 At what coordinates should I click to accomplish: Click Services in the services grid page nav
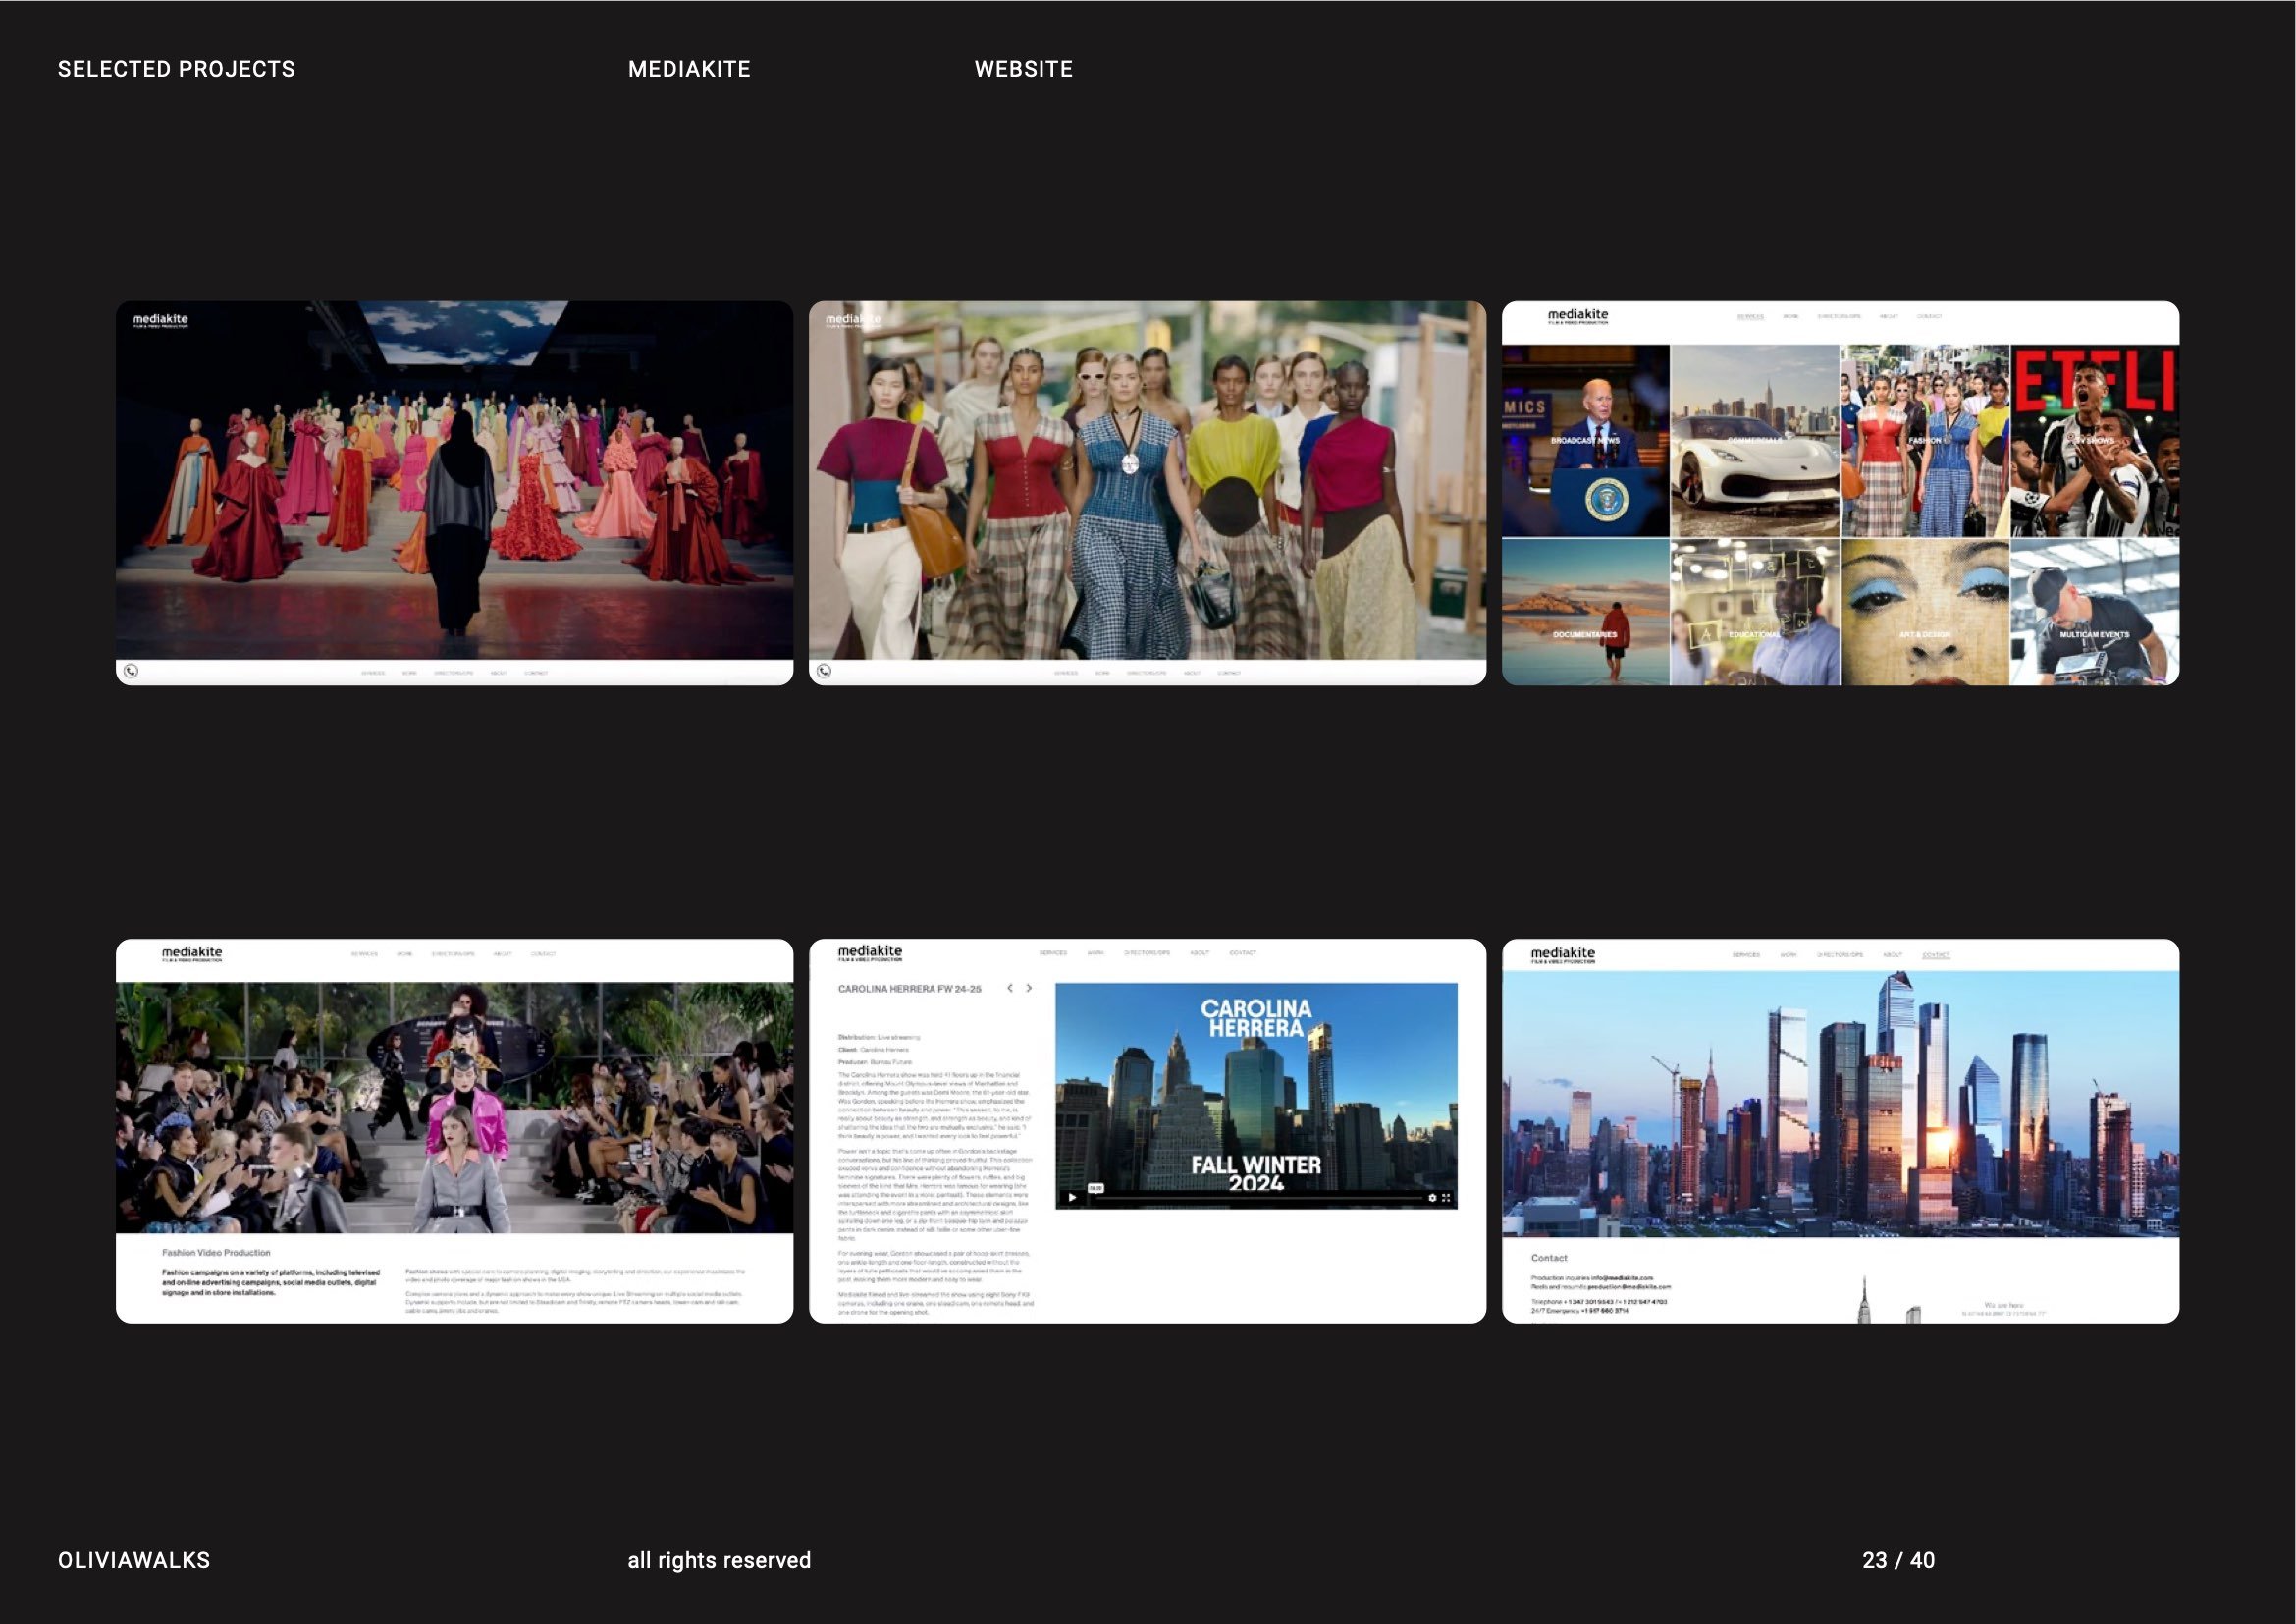[x=1750, y=317]
